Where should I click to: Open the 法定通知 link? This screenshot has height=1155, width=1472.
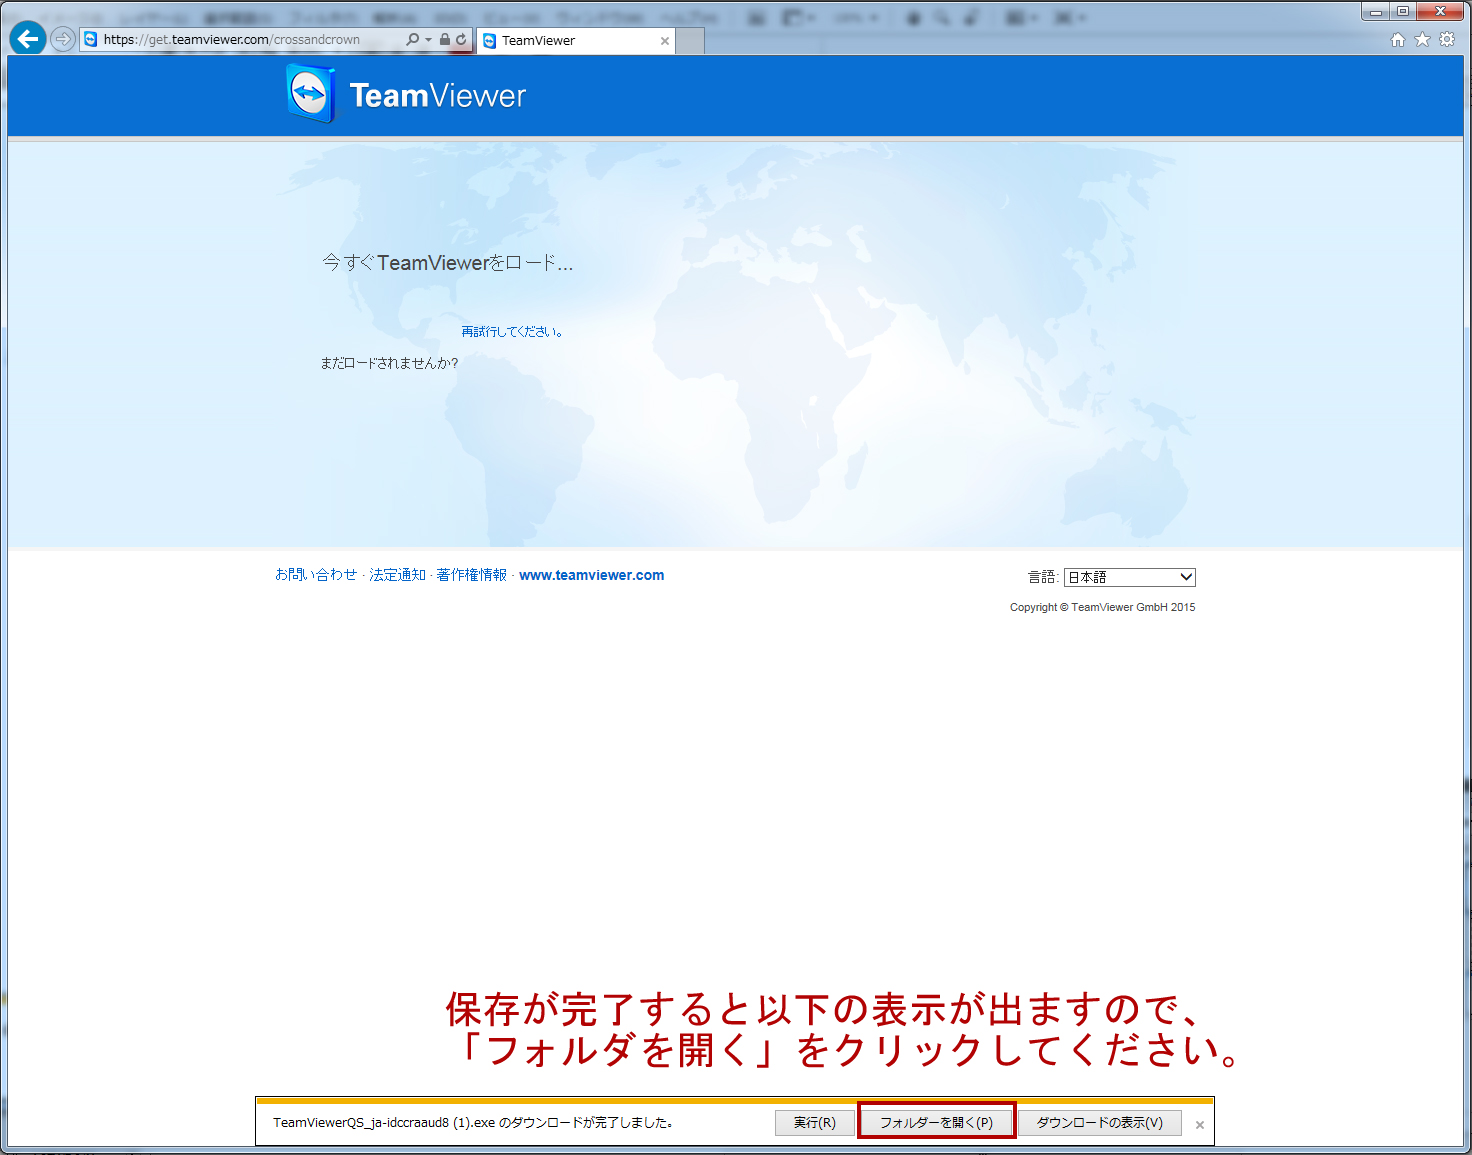[398, 575]
